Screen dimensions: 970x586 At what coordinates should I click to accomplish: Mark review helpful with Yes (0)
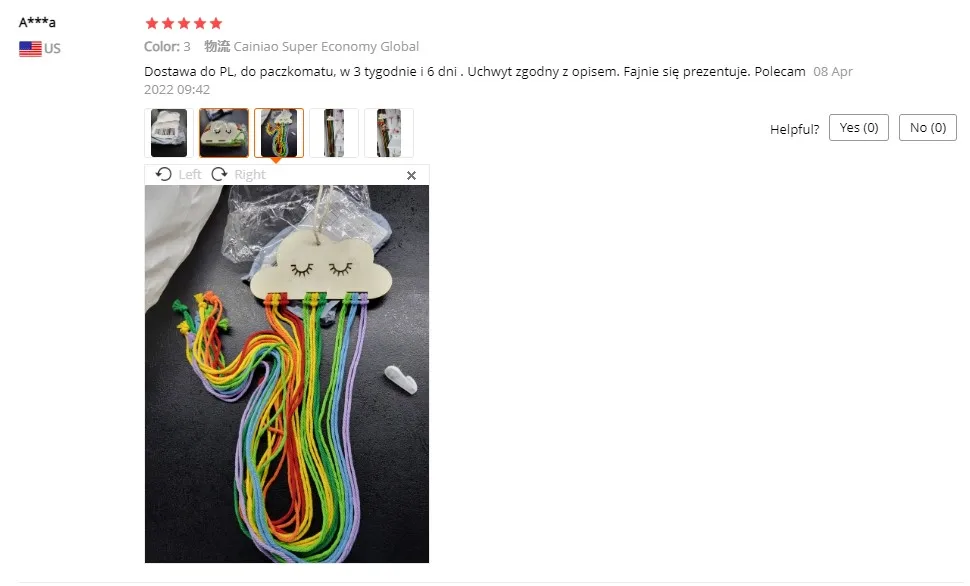(859, 127)
